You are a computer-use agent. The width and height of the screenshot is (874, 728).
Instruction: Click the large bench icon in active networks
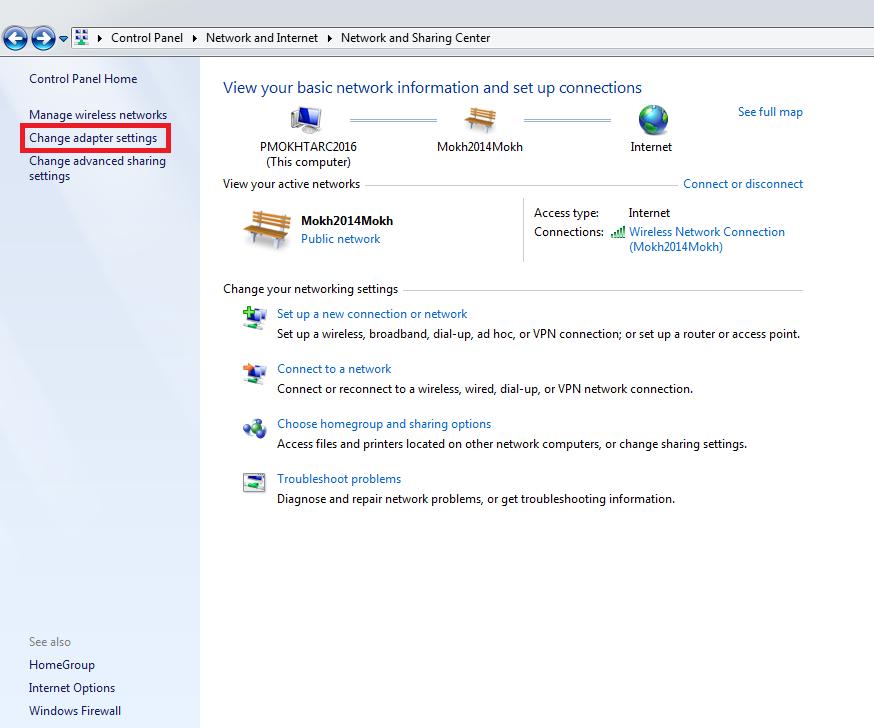pyautogui.click(x=268, y=229)
